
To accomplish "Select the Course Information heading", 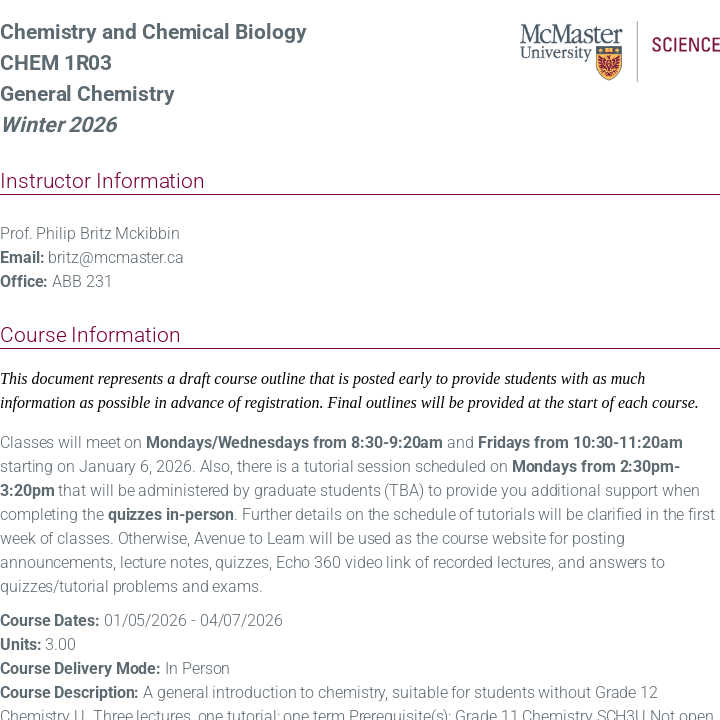I will tap(90, 335).
